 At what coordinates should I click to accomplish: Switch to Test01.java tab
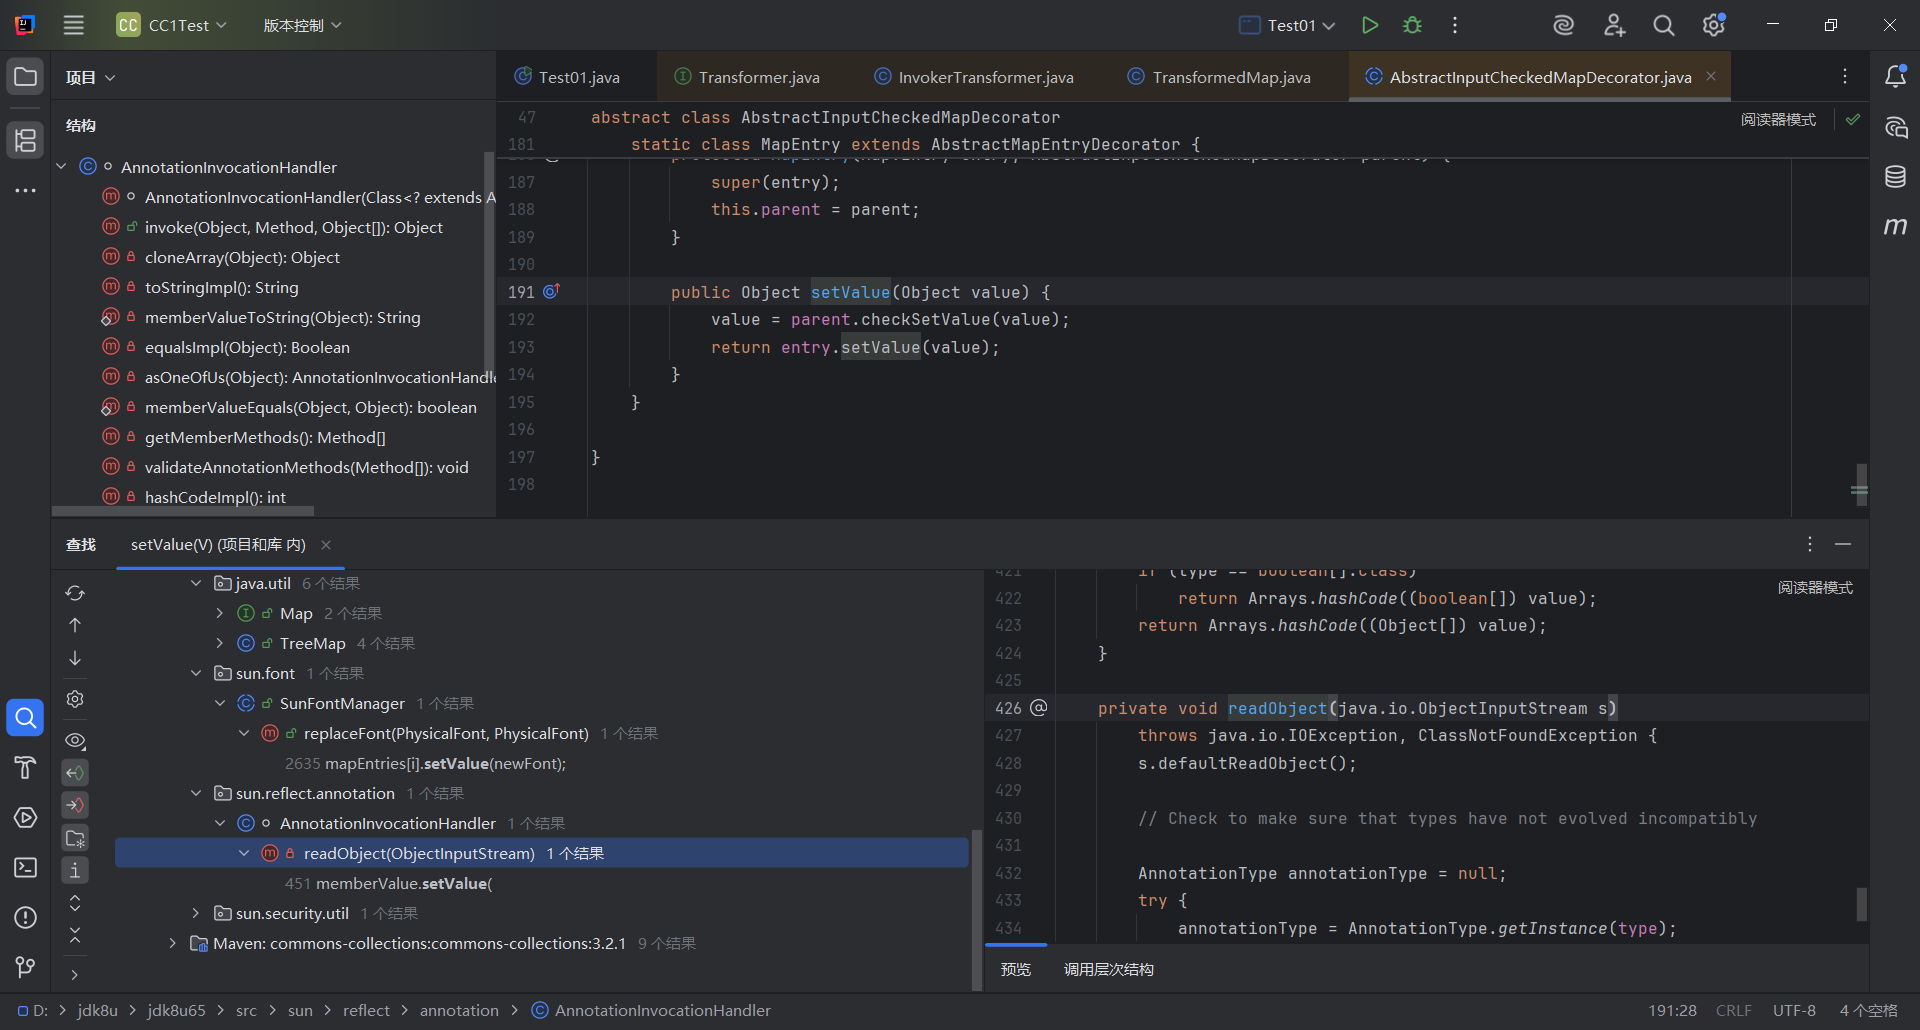click(x=568, y=77)
